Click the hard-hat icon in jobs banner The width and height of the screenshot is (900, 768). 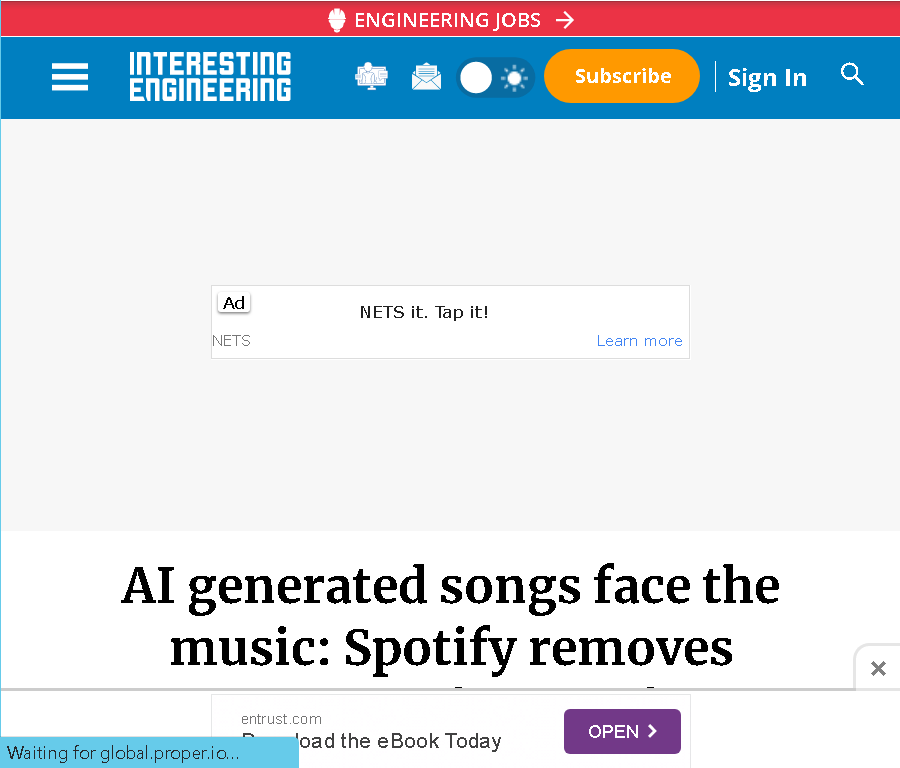coord(337,20)
